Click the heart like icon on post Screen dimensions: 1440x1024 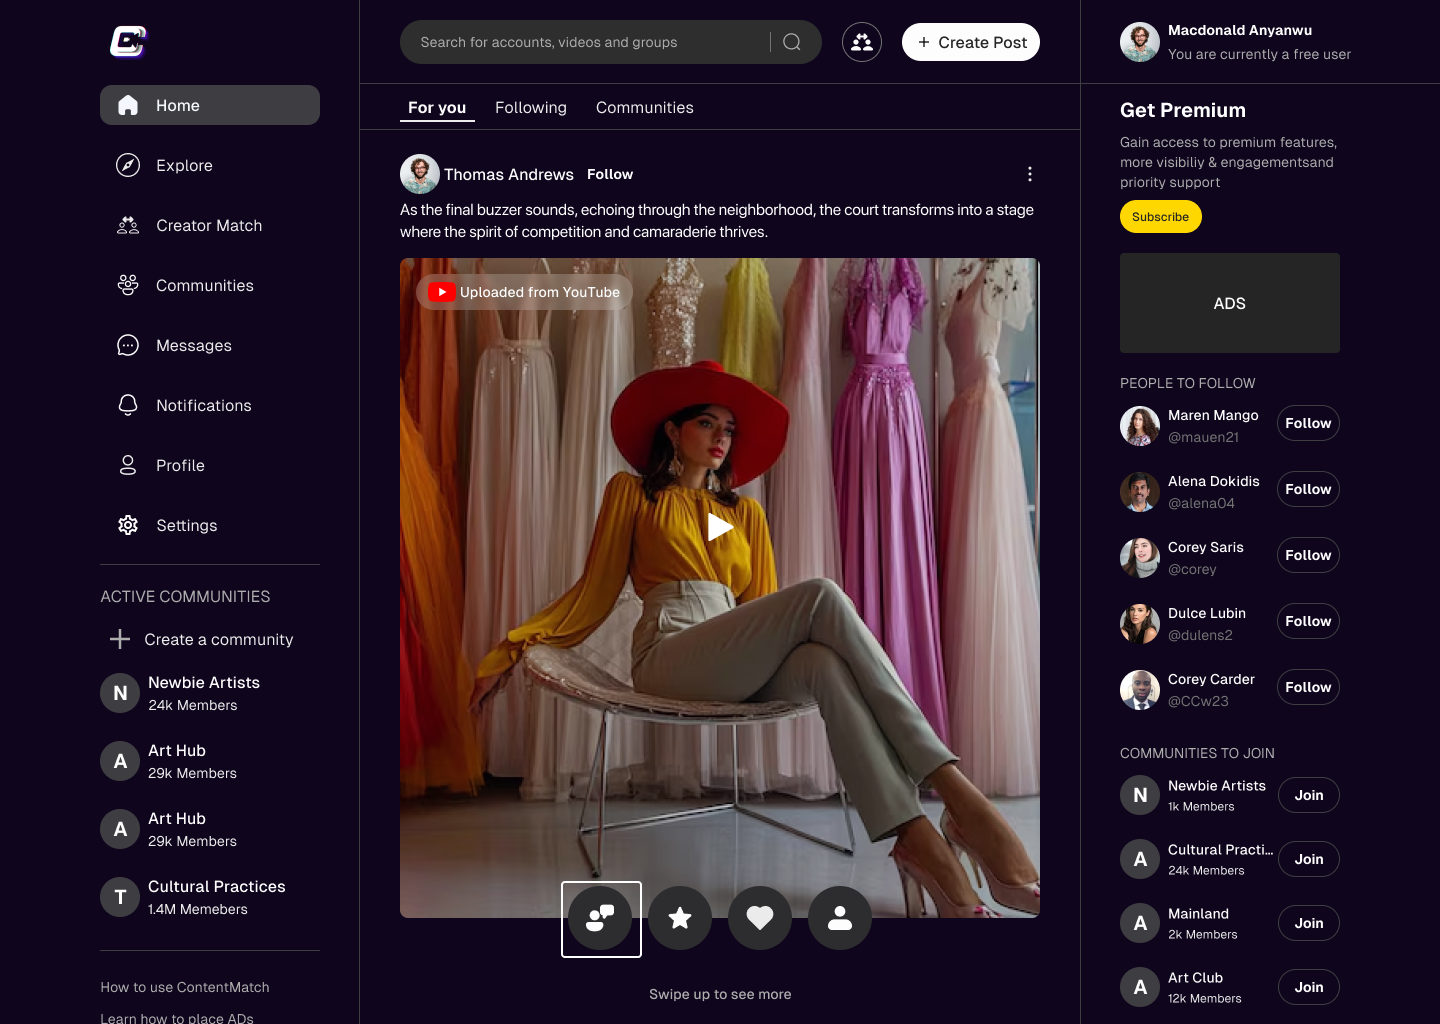[x=760, y=918]
